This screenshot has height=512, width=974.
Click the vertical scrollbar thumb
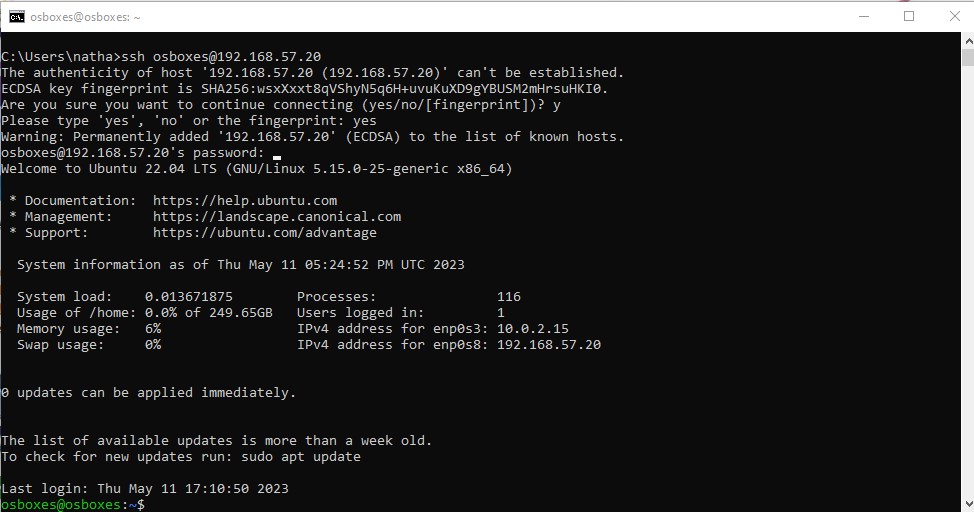point(968,57)
